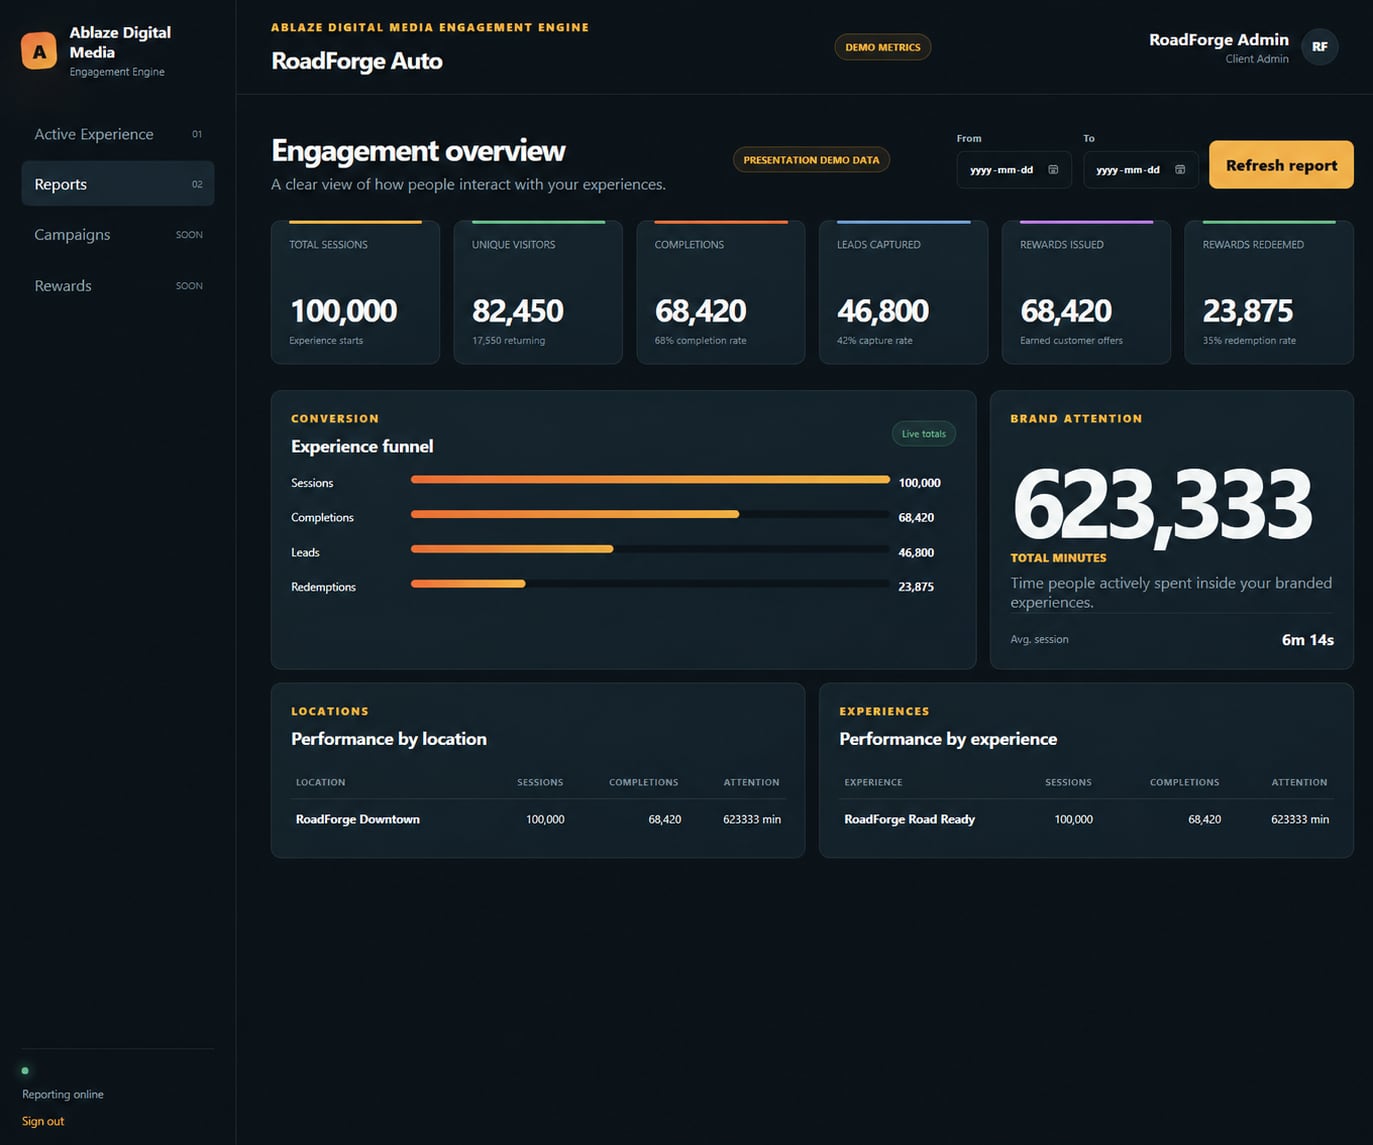Click the EXPERIENCE column header
1373x1145 pixels.
(873, 782)
